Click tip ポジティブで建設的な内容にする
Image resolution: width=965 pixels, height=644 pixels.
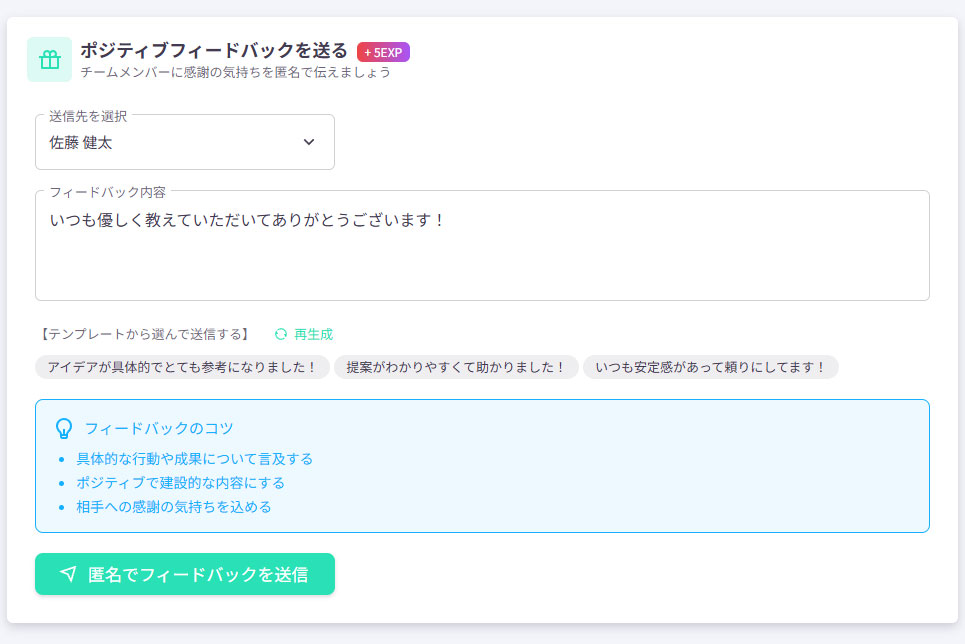[x=180, y=483]
